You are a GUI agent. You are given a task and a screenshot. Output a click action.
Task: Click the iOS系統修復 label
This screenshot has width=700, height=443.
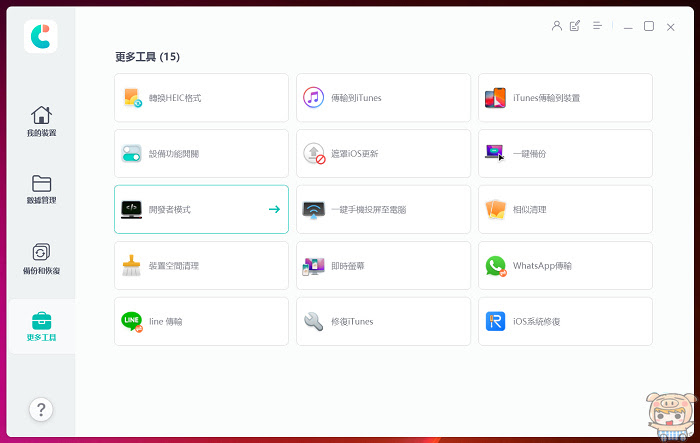pyautogui.click(x=537, y=322)
